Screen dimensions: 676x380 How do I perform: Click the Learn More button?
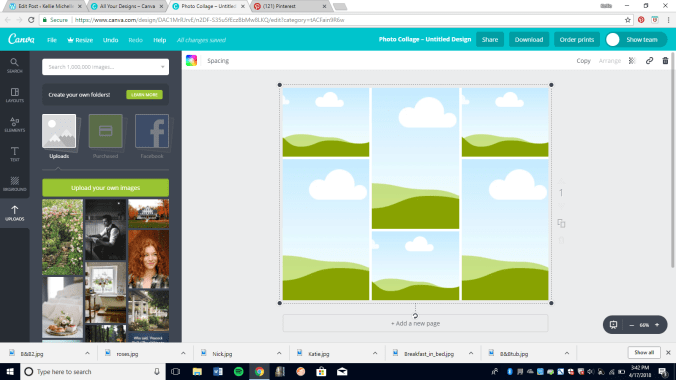pyautogui.click(x=144, y=94)
